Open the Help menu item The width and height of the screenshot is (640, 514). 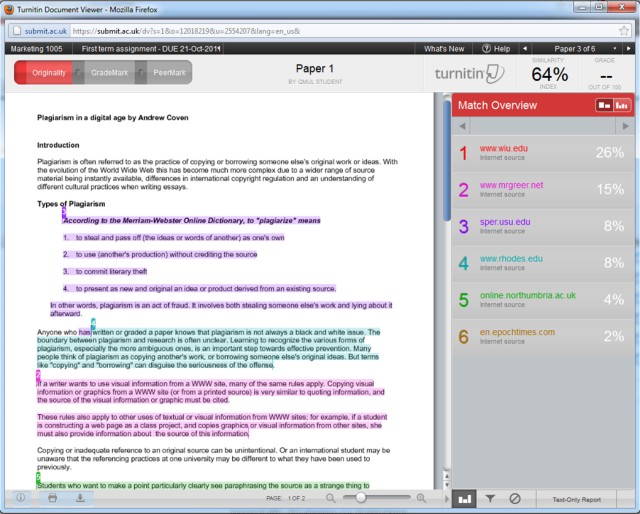click(496, 49)
